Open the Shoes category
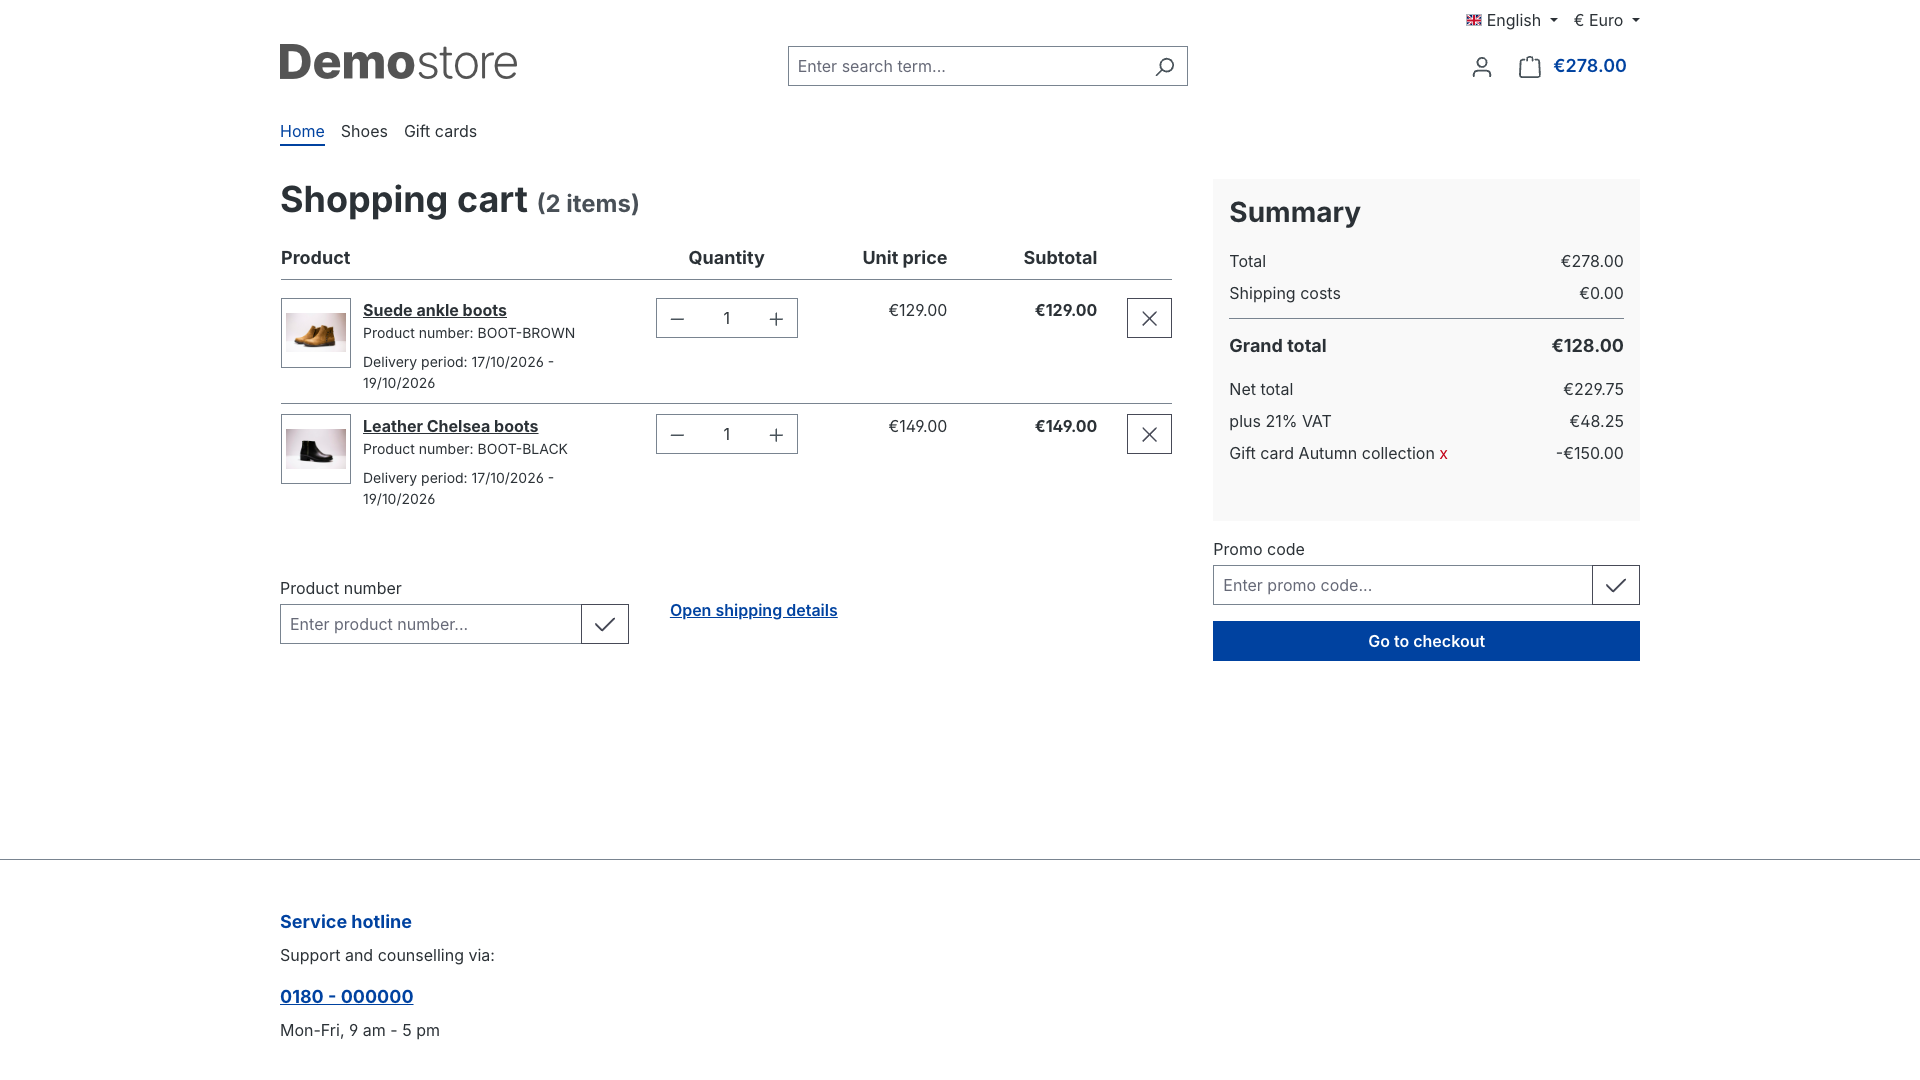1920x1080 pixels. (364, 131)
